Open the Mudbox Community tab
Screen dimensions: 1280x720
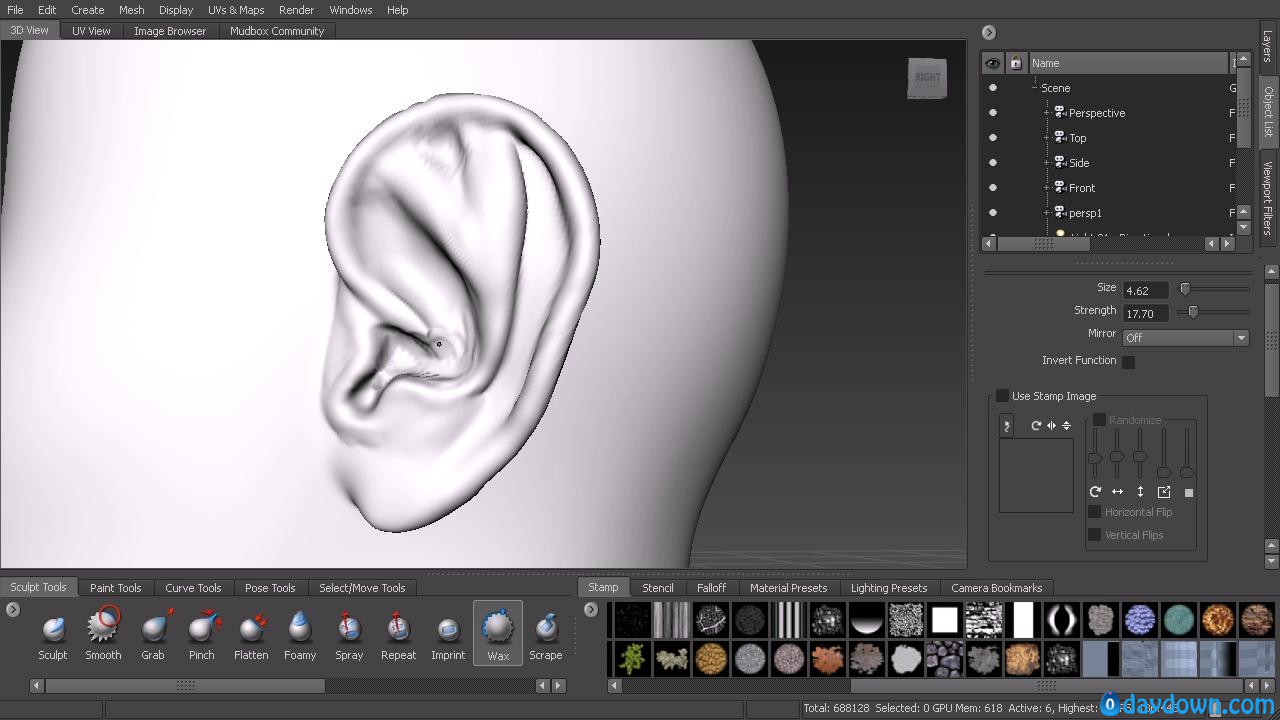277,31
